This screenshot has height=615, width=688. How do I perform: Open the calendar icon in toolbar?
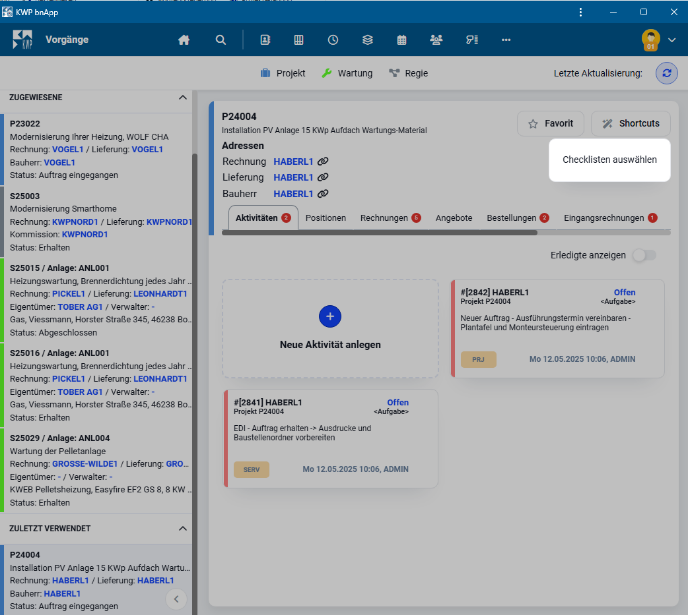tap(401, 40)
